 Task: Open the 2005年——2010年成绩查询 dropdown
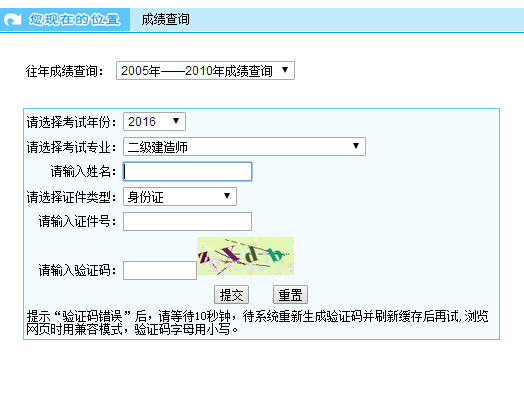(205, 71)
